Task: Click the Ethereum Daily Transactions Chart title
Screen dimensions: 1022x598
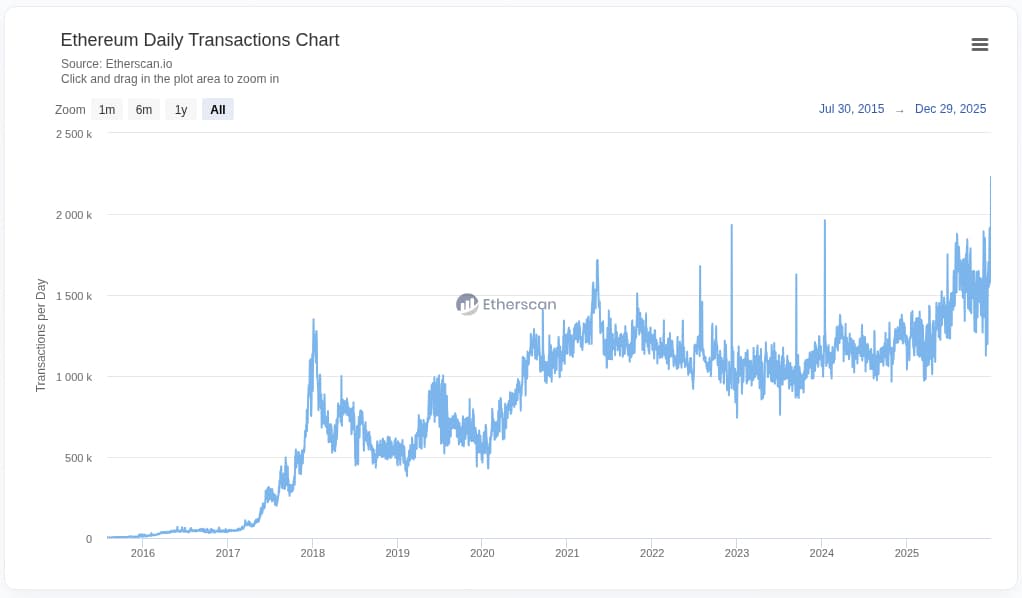Action: point(199,40)
